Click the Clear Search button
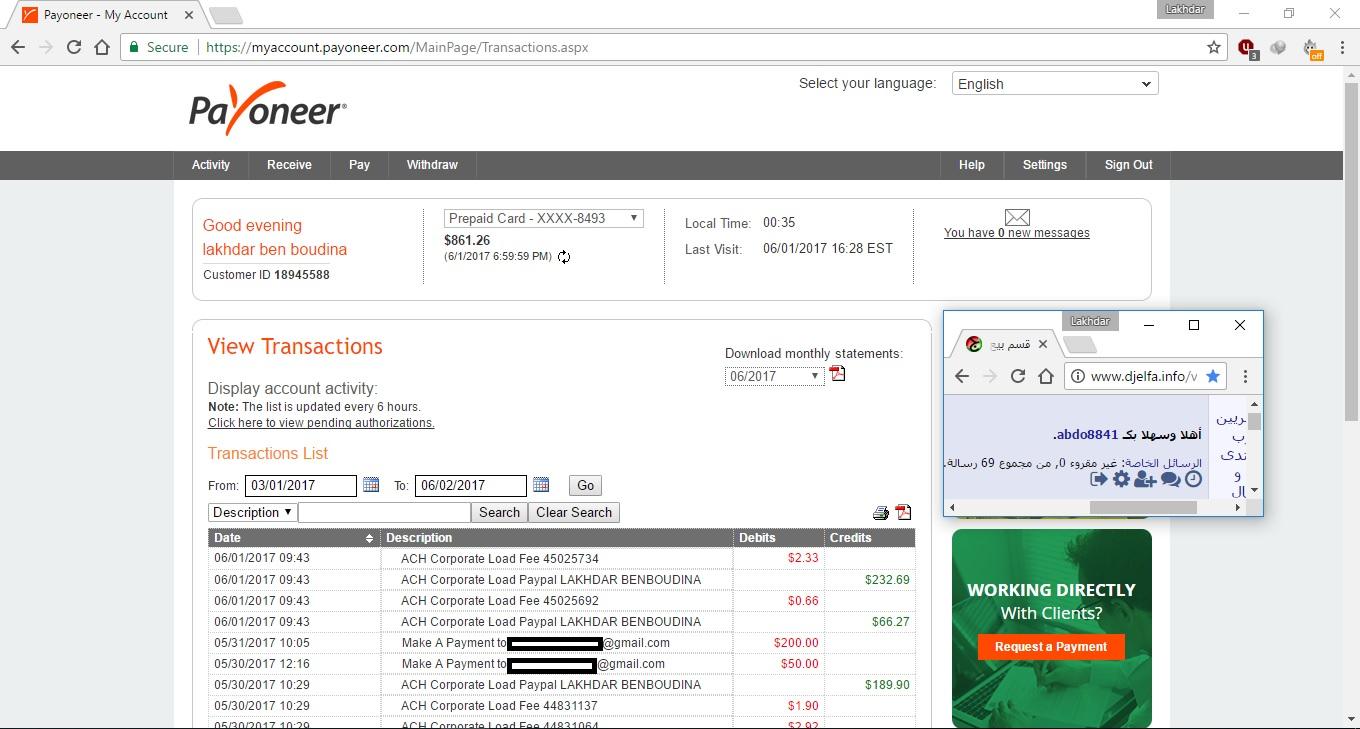Image resolution: width=1360 pixels, height=729 pixels. pos(574,512)
